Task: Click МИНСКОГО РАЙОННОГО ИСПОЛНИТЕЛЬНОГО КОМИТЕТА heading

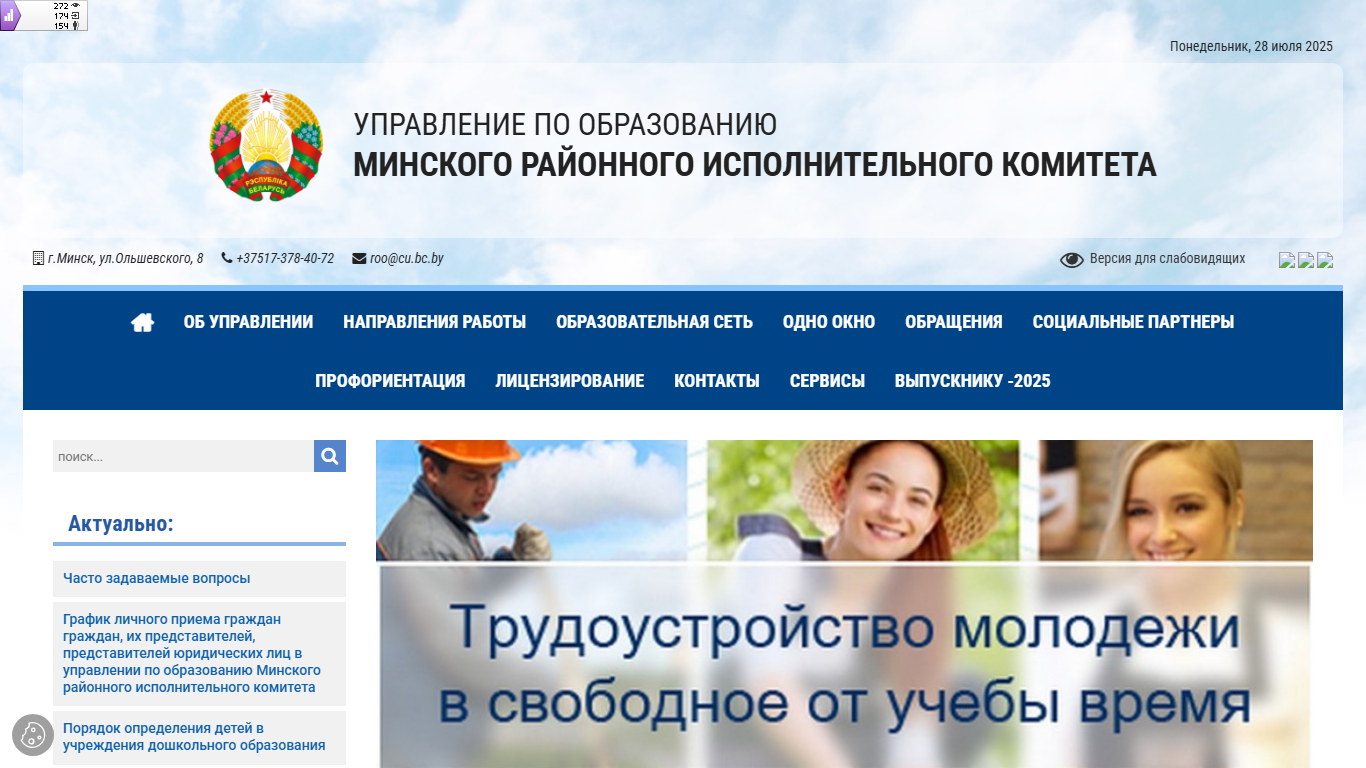Action: [x=755, y=164]
